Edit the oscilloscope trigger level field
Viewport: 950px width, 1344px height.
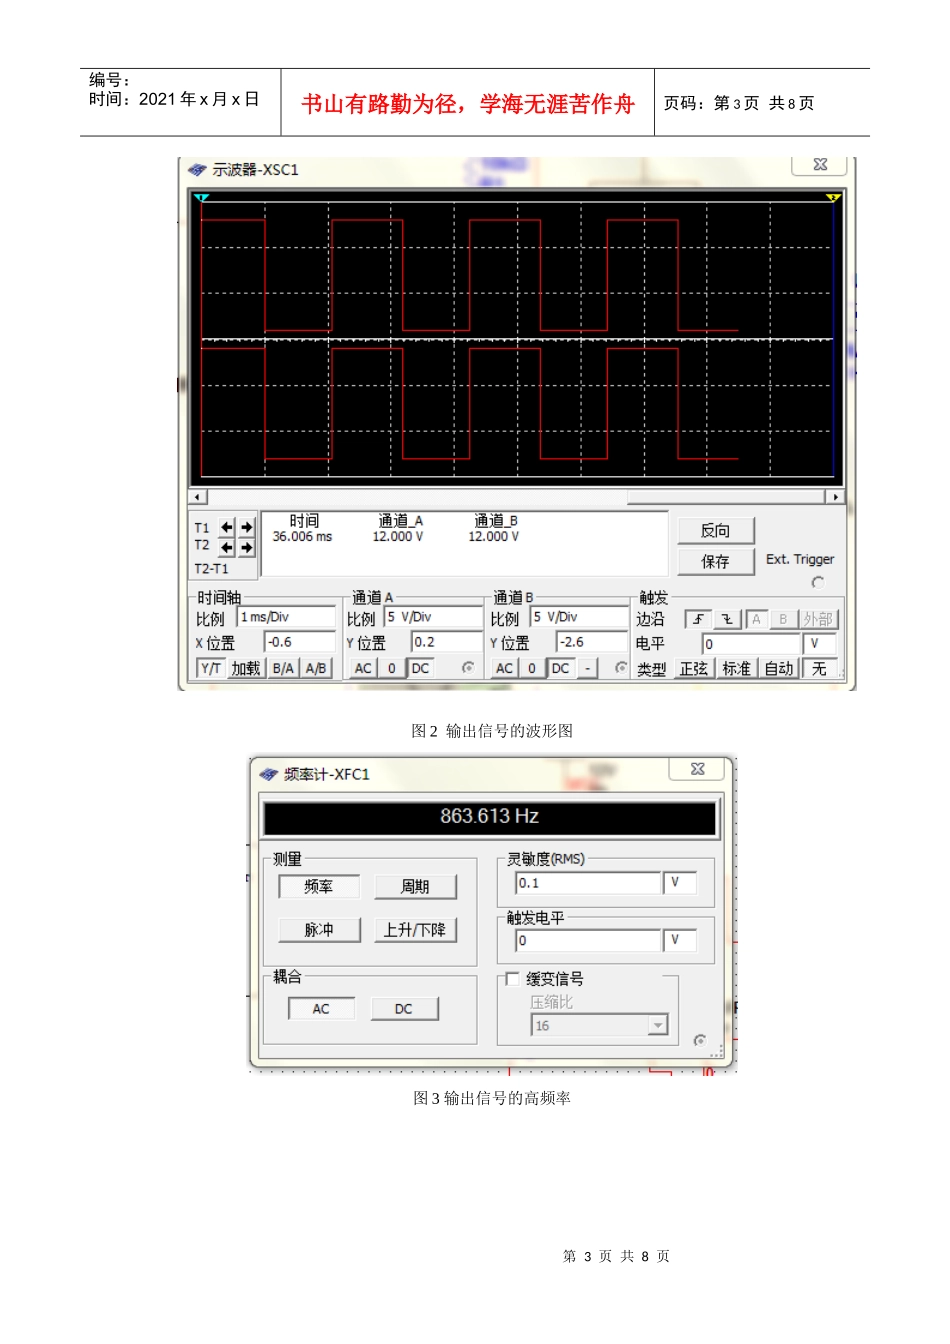751,644
